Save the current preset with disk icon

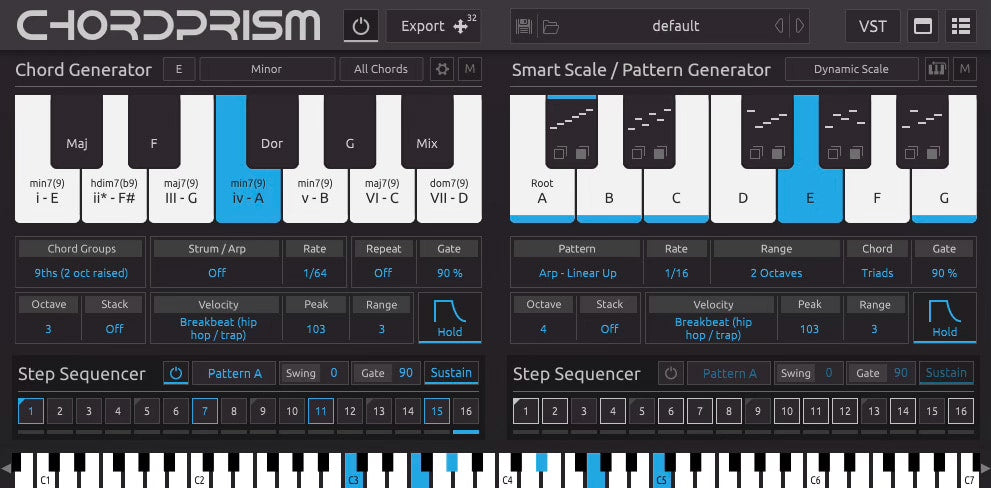point(524,27)
